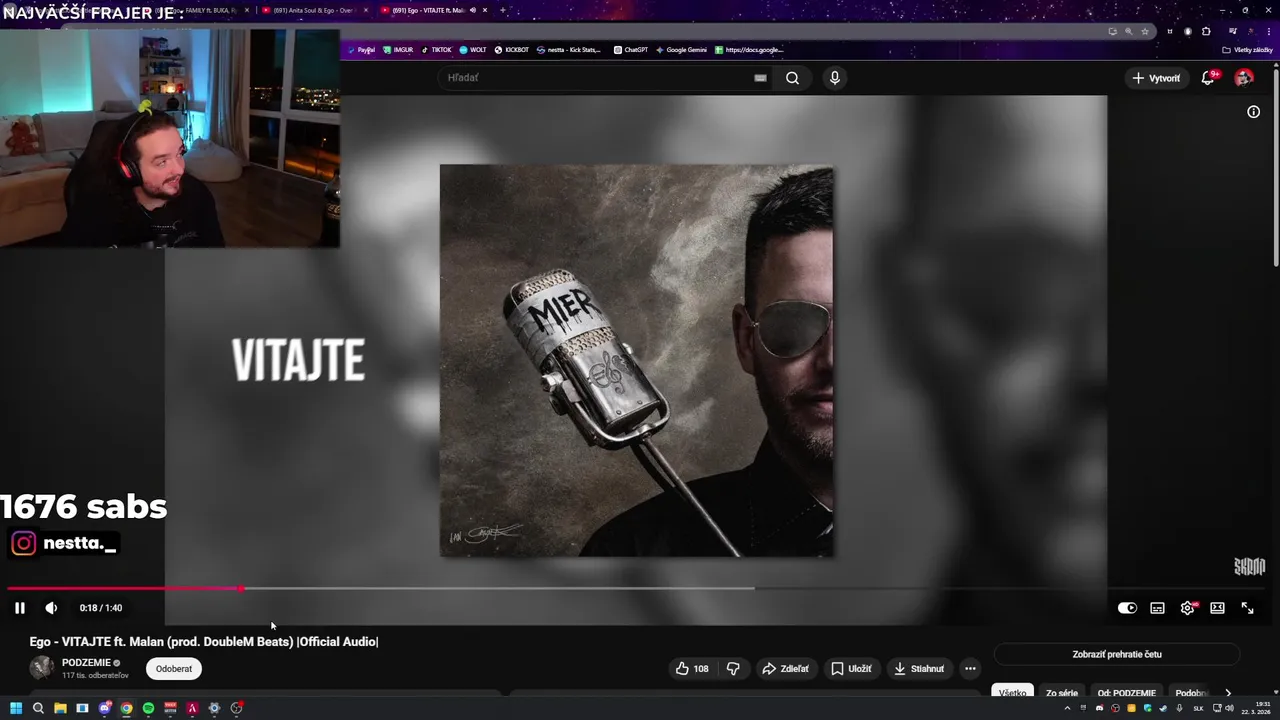
Task: Open the docs.google.com bookmark
Action: point(749,50)
